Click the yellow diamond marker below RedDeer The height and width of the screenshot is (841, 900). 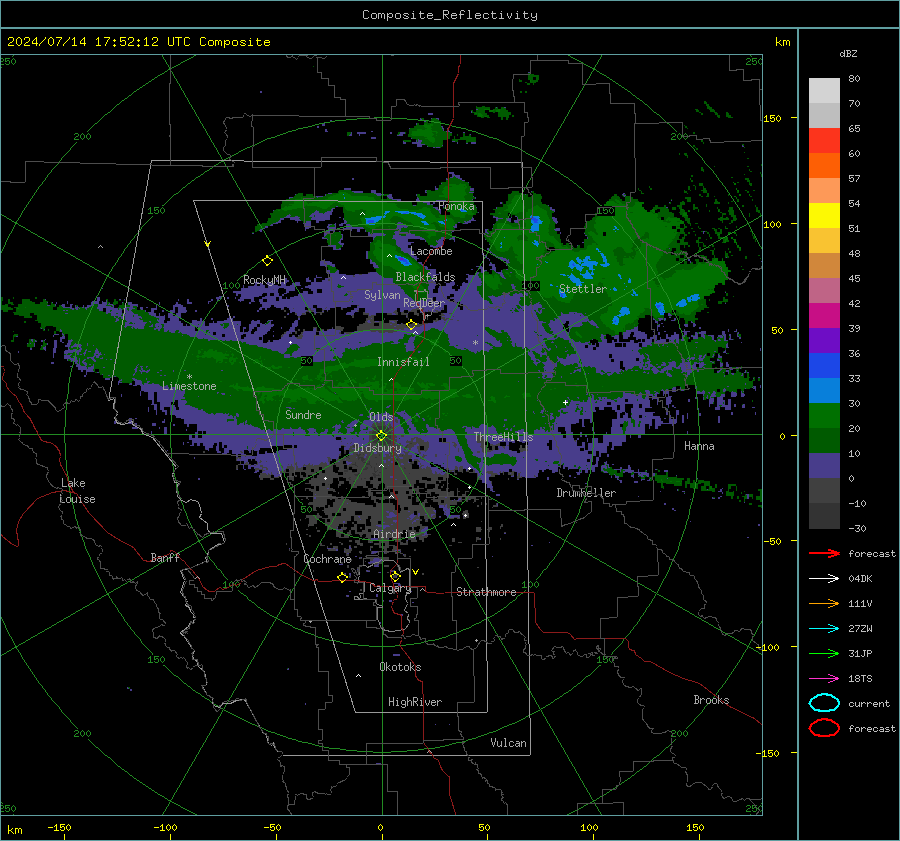click(412, 325)
